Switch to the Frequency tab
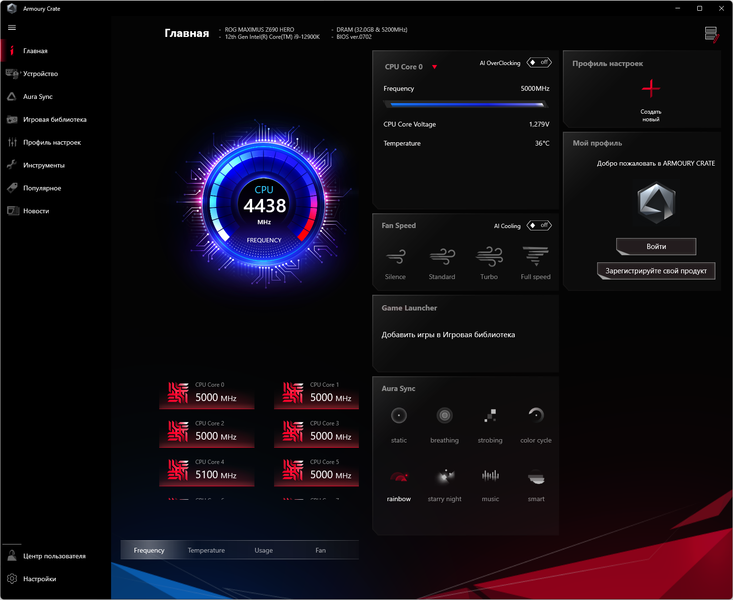 coord(149,550)
